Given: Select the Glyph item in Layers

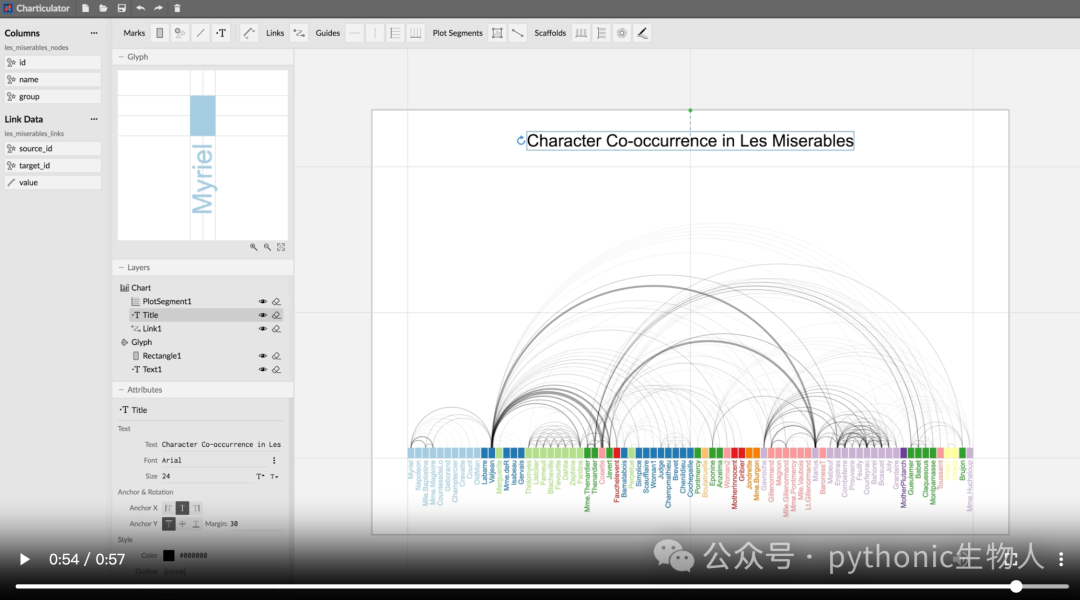Looking at the screenshot, I should [x=136, y=342].
